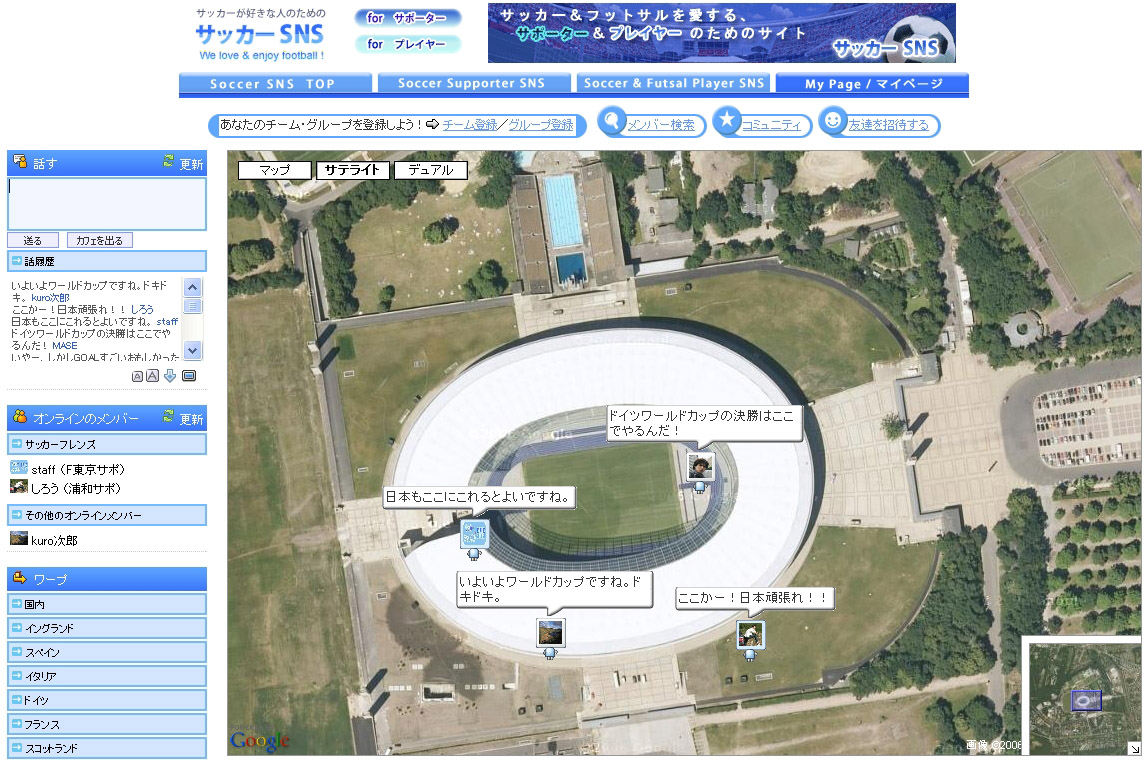Click staff avatar marker on stadium map
The image size is (1147, 763).
point(474,534)
